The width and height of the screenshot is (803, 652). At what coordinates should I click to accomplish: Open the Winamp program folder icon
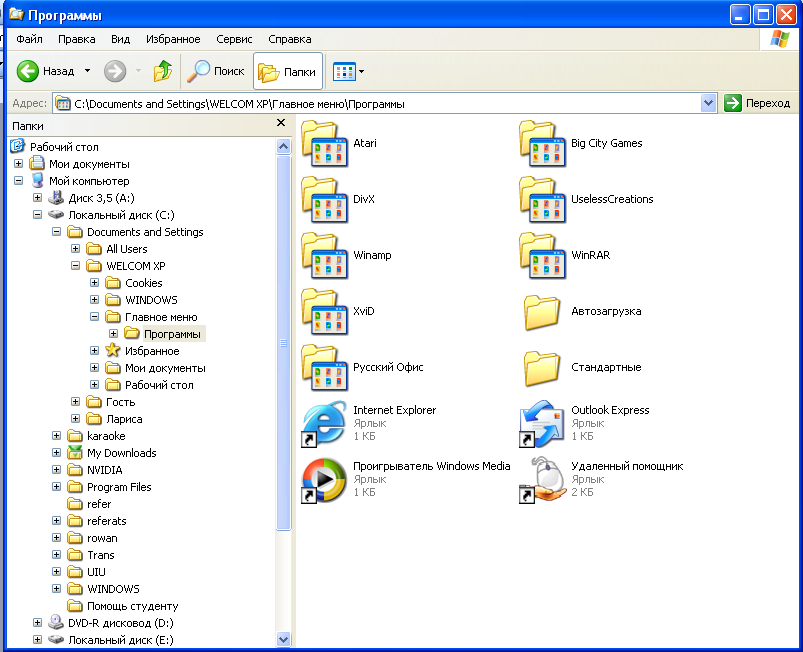(x=325, y=256)
